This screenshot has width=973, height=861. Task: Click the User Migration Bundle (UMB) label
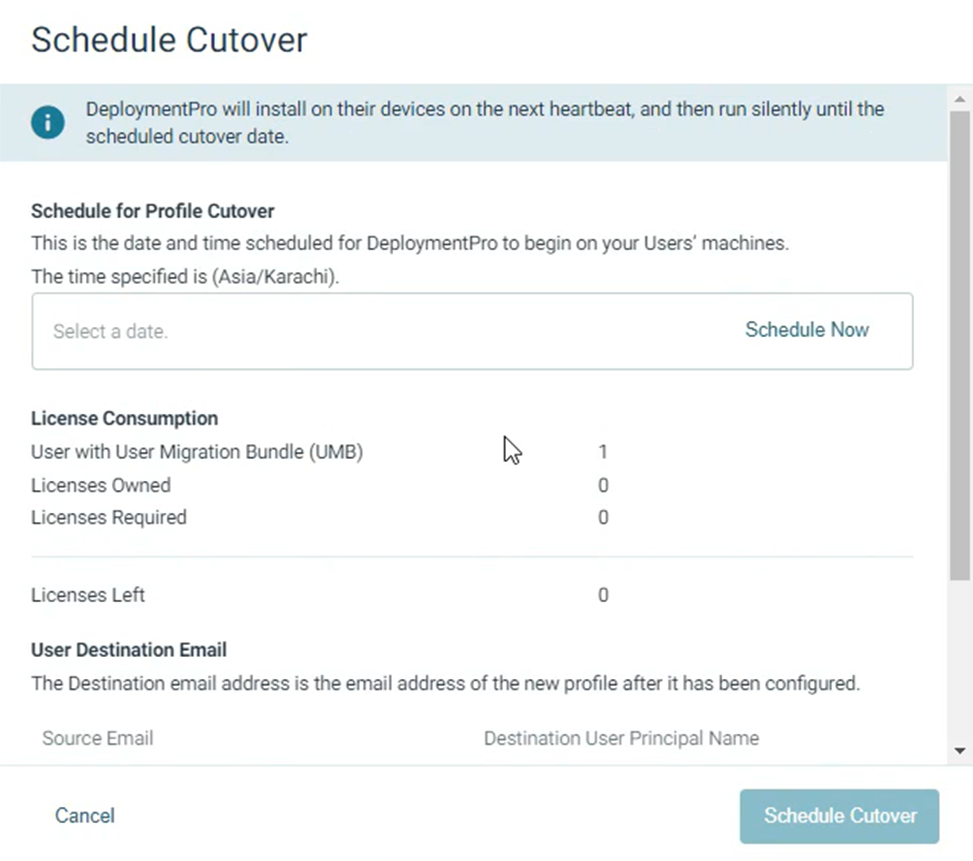point(197,452)
